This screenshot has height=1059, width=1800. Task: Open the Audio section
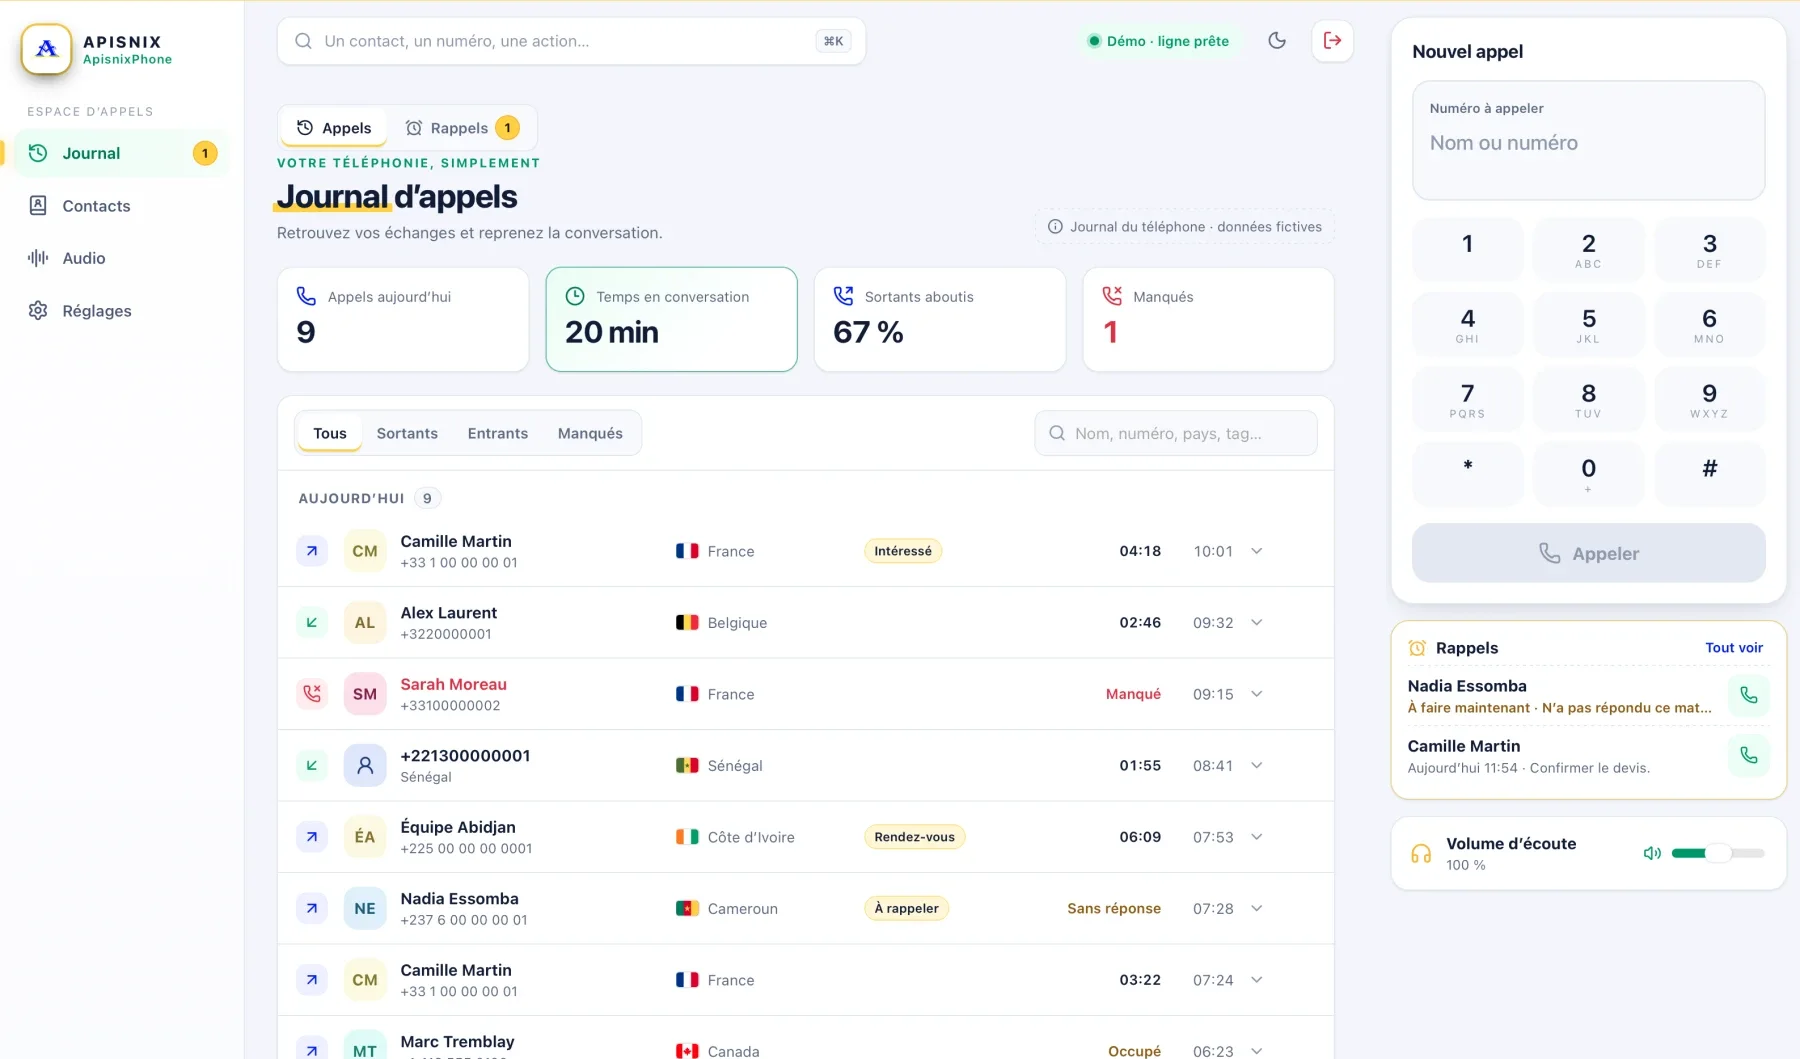coord(121,258)
